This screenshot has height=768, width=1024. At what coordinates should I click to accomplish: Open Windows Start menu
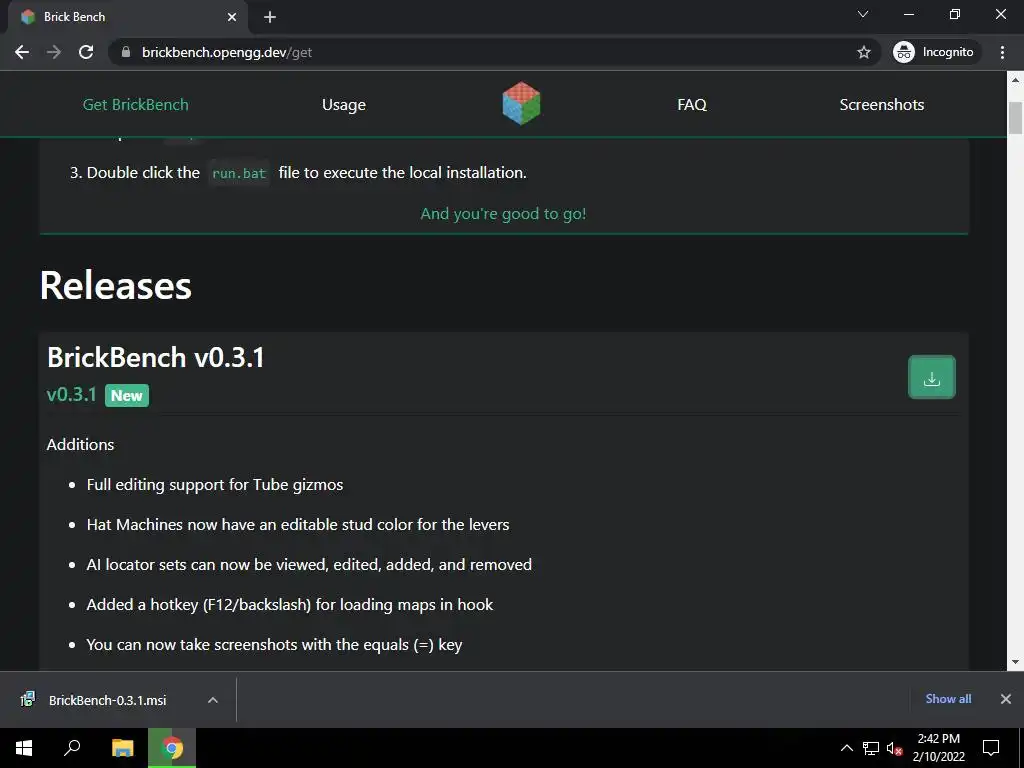pos(24,748)
